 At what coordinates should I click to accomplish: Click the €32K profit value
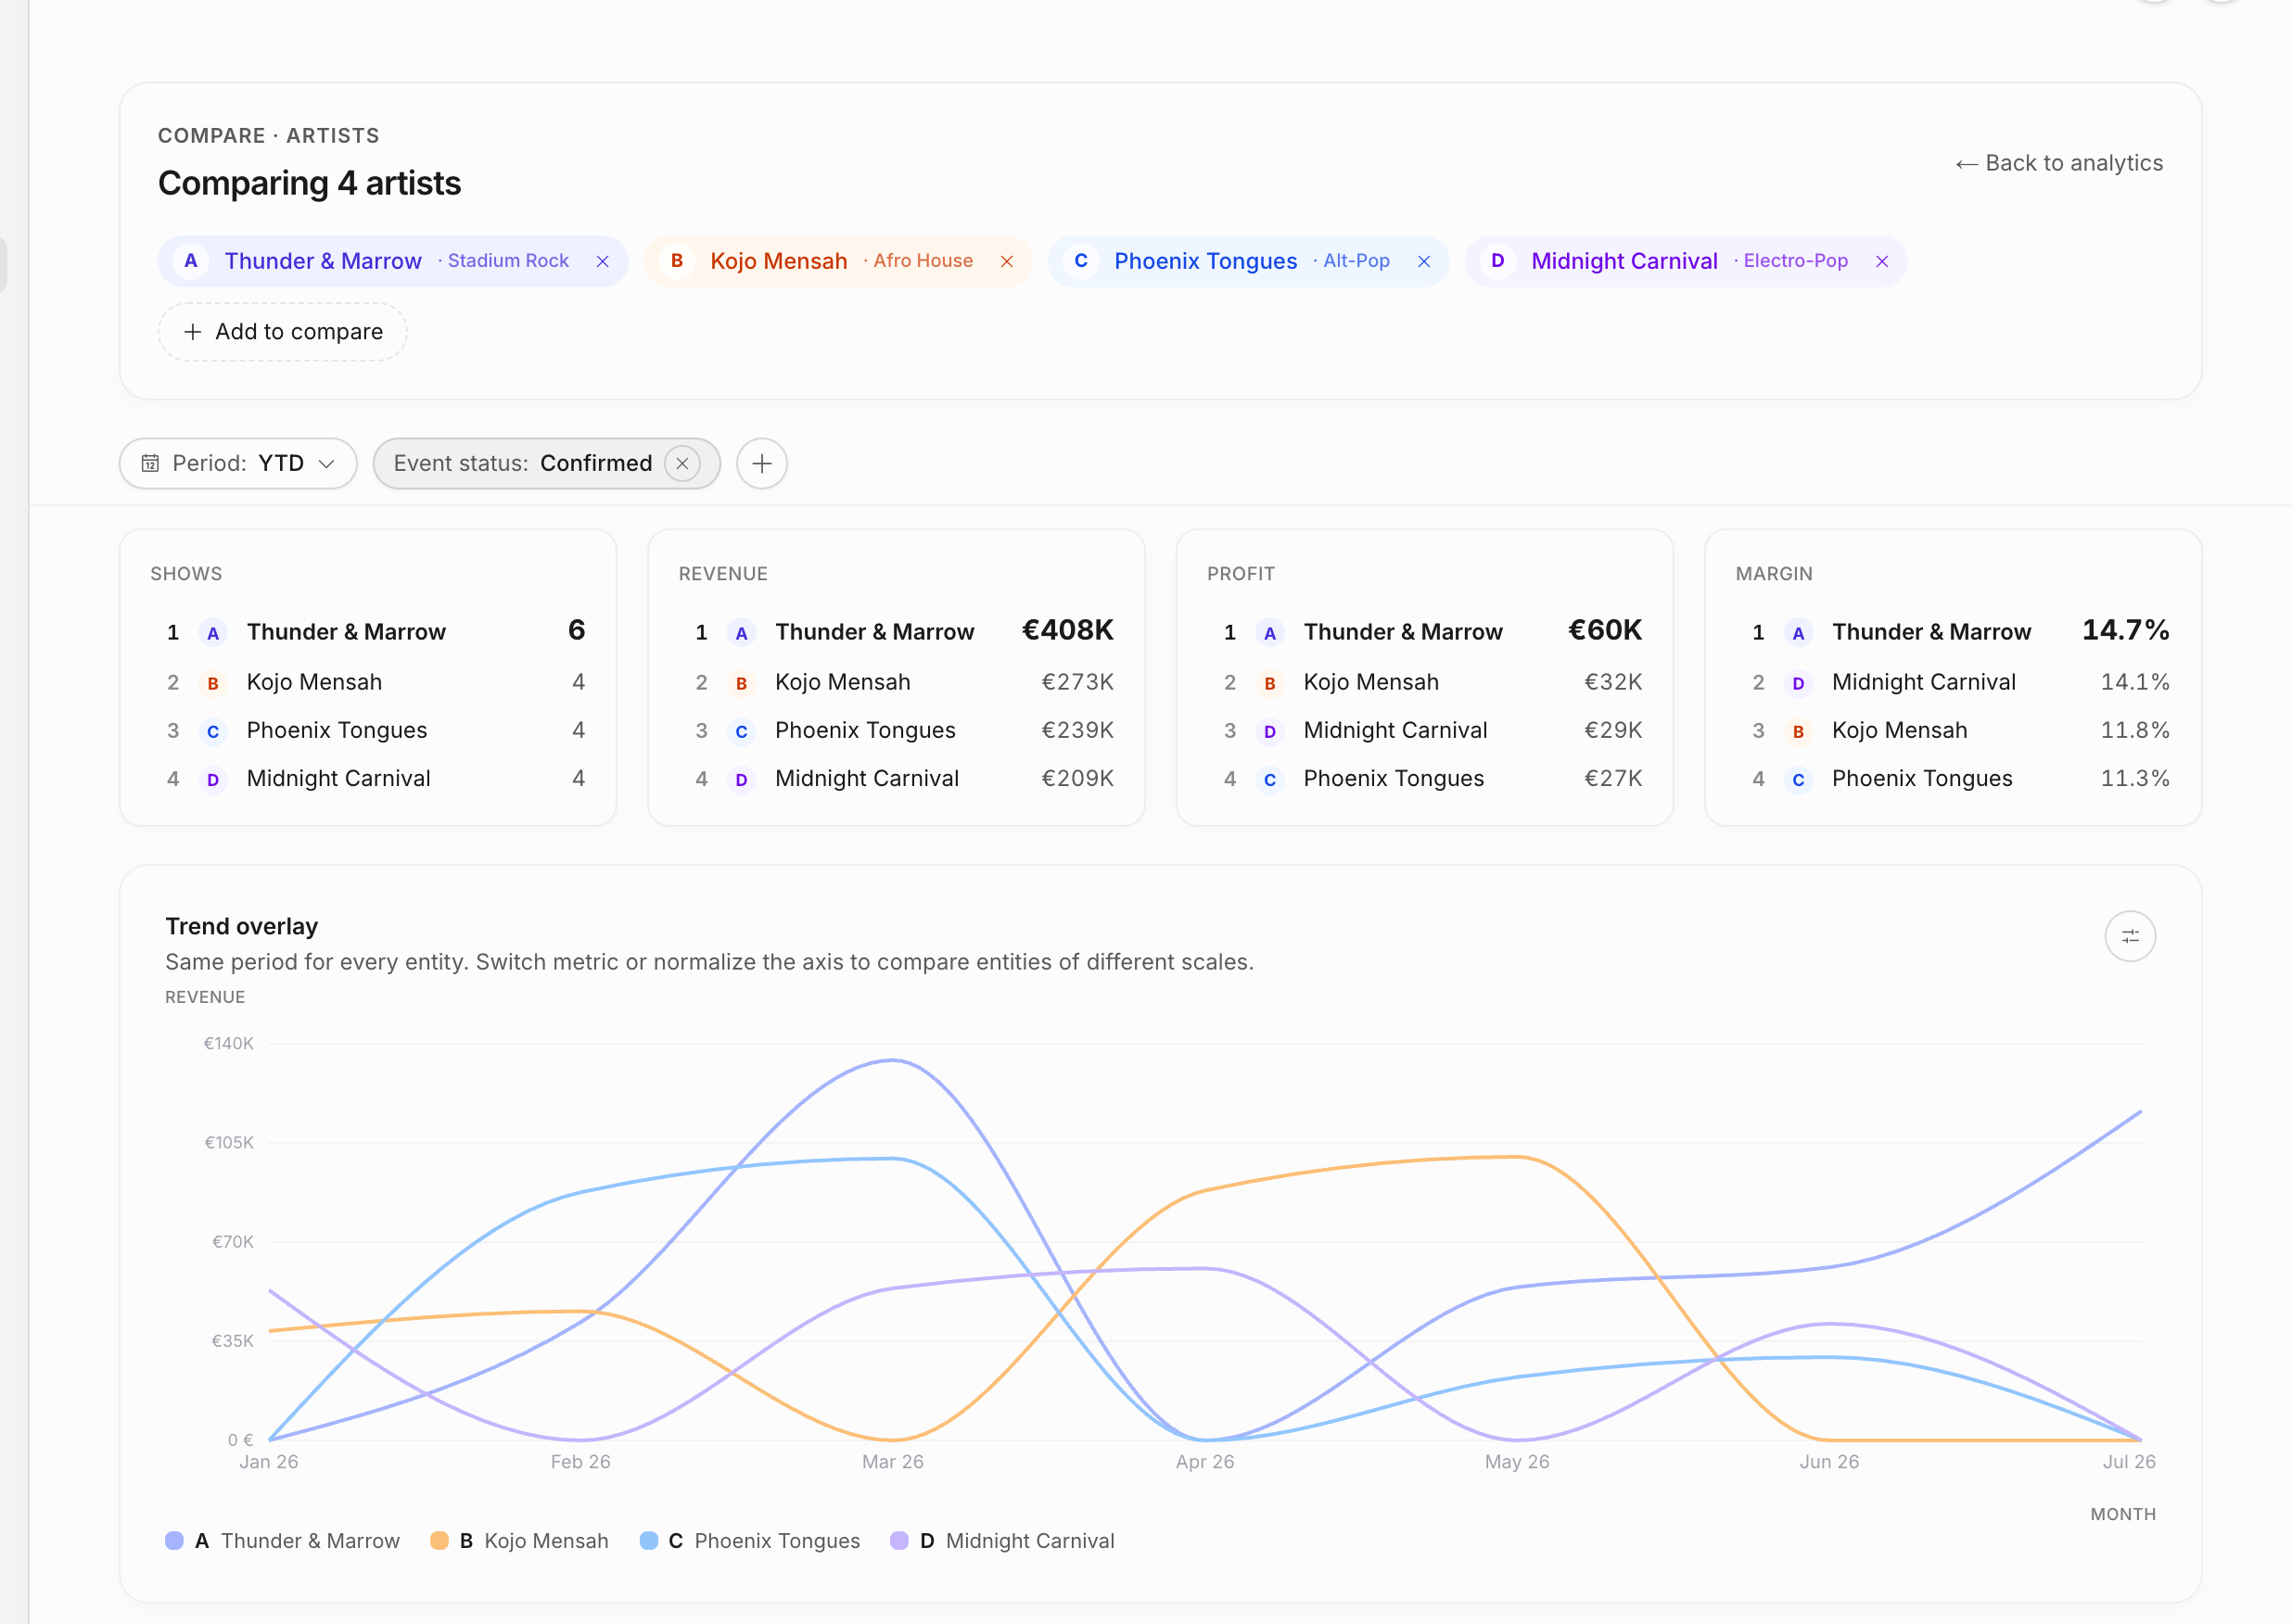(x=1613, y=682)
